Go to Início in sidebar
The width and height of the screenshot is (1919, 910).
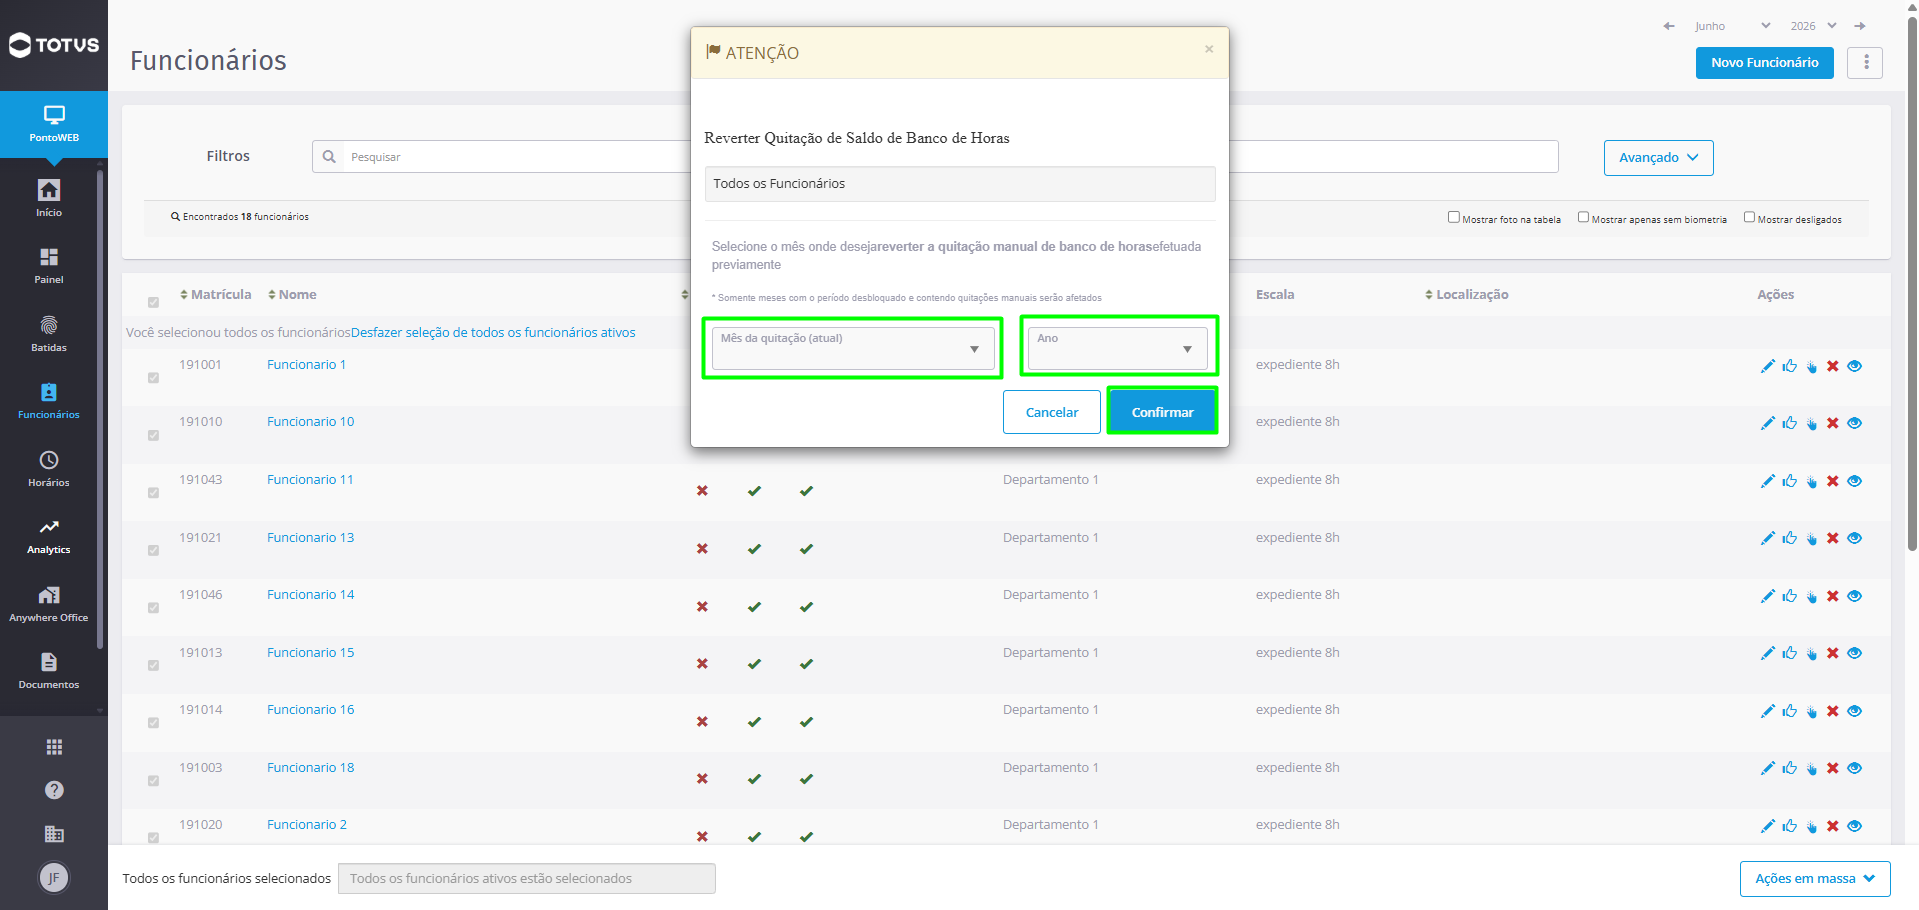coord(49,198)
